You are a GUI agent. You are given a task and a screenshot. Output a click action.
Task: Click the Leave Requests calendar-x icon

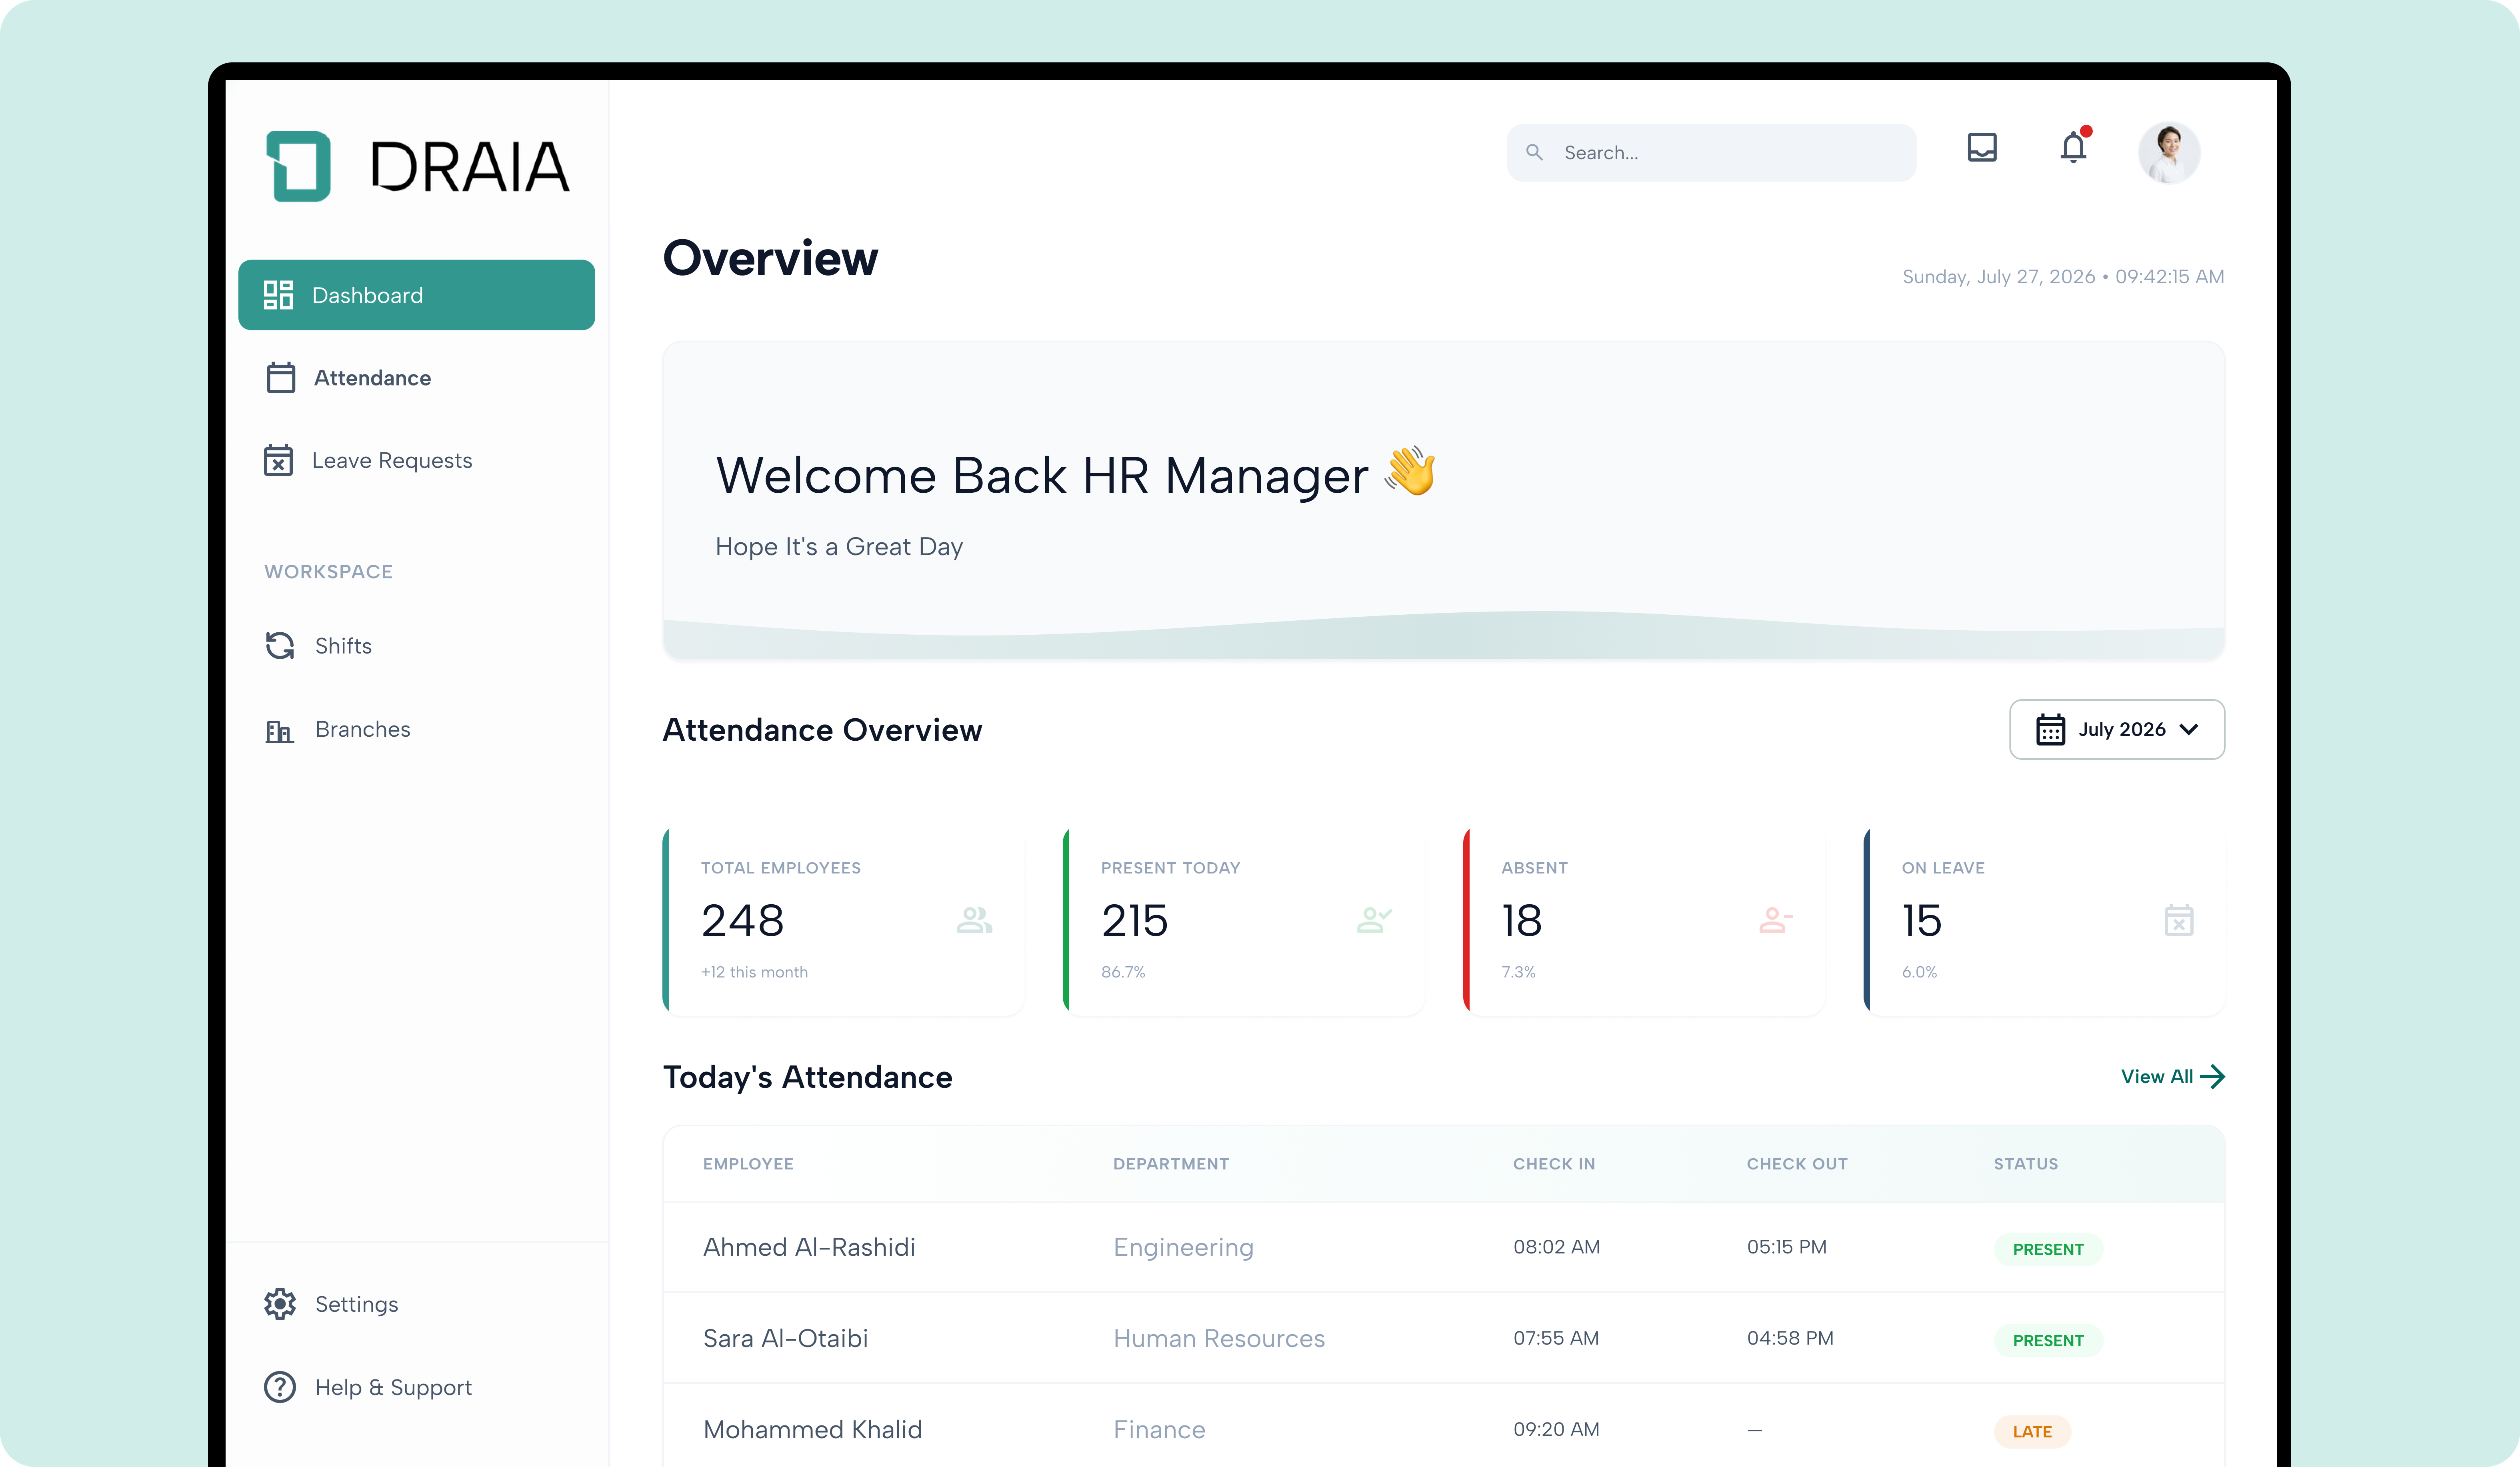click(x=278, y=460)
